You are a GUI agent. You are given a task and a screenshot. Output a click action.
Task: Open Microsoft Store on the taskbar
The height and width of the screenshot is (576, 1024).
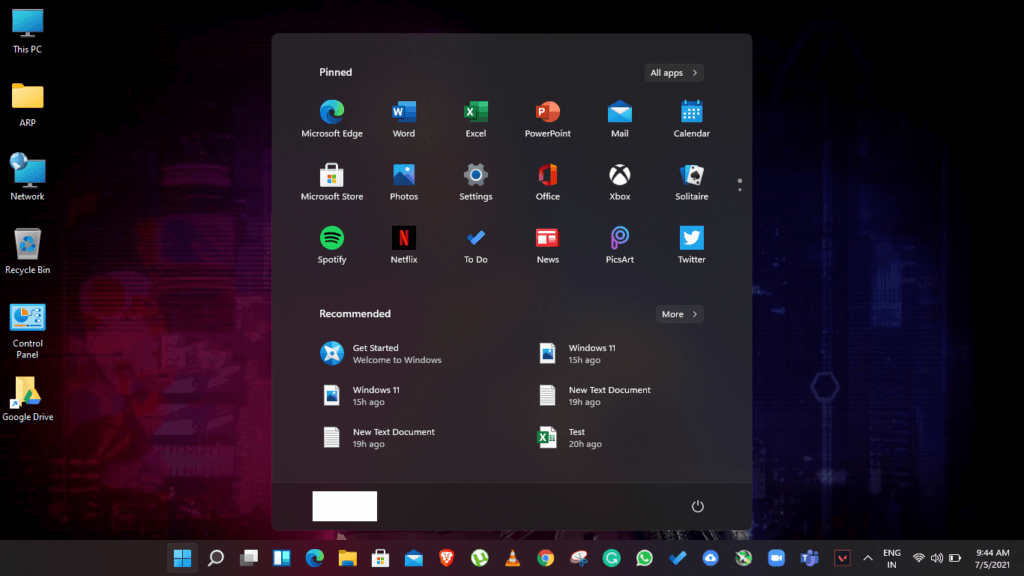[381, 558]
